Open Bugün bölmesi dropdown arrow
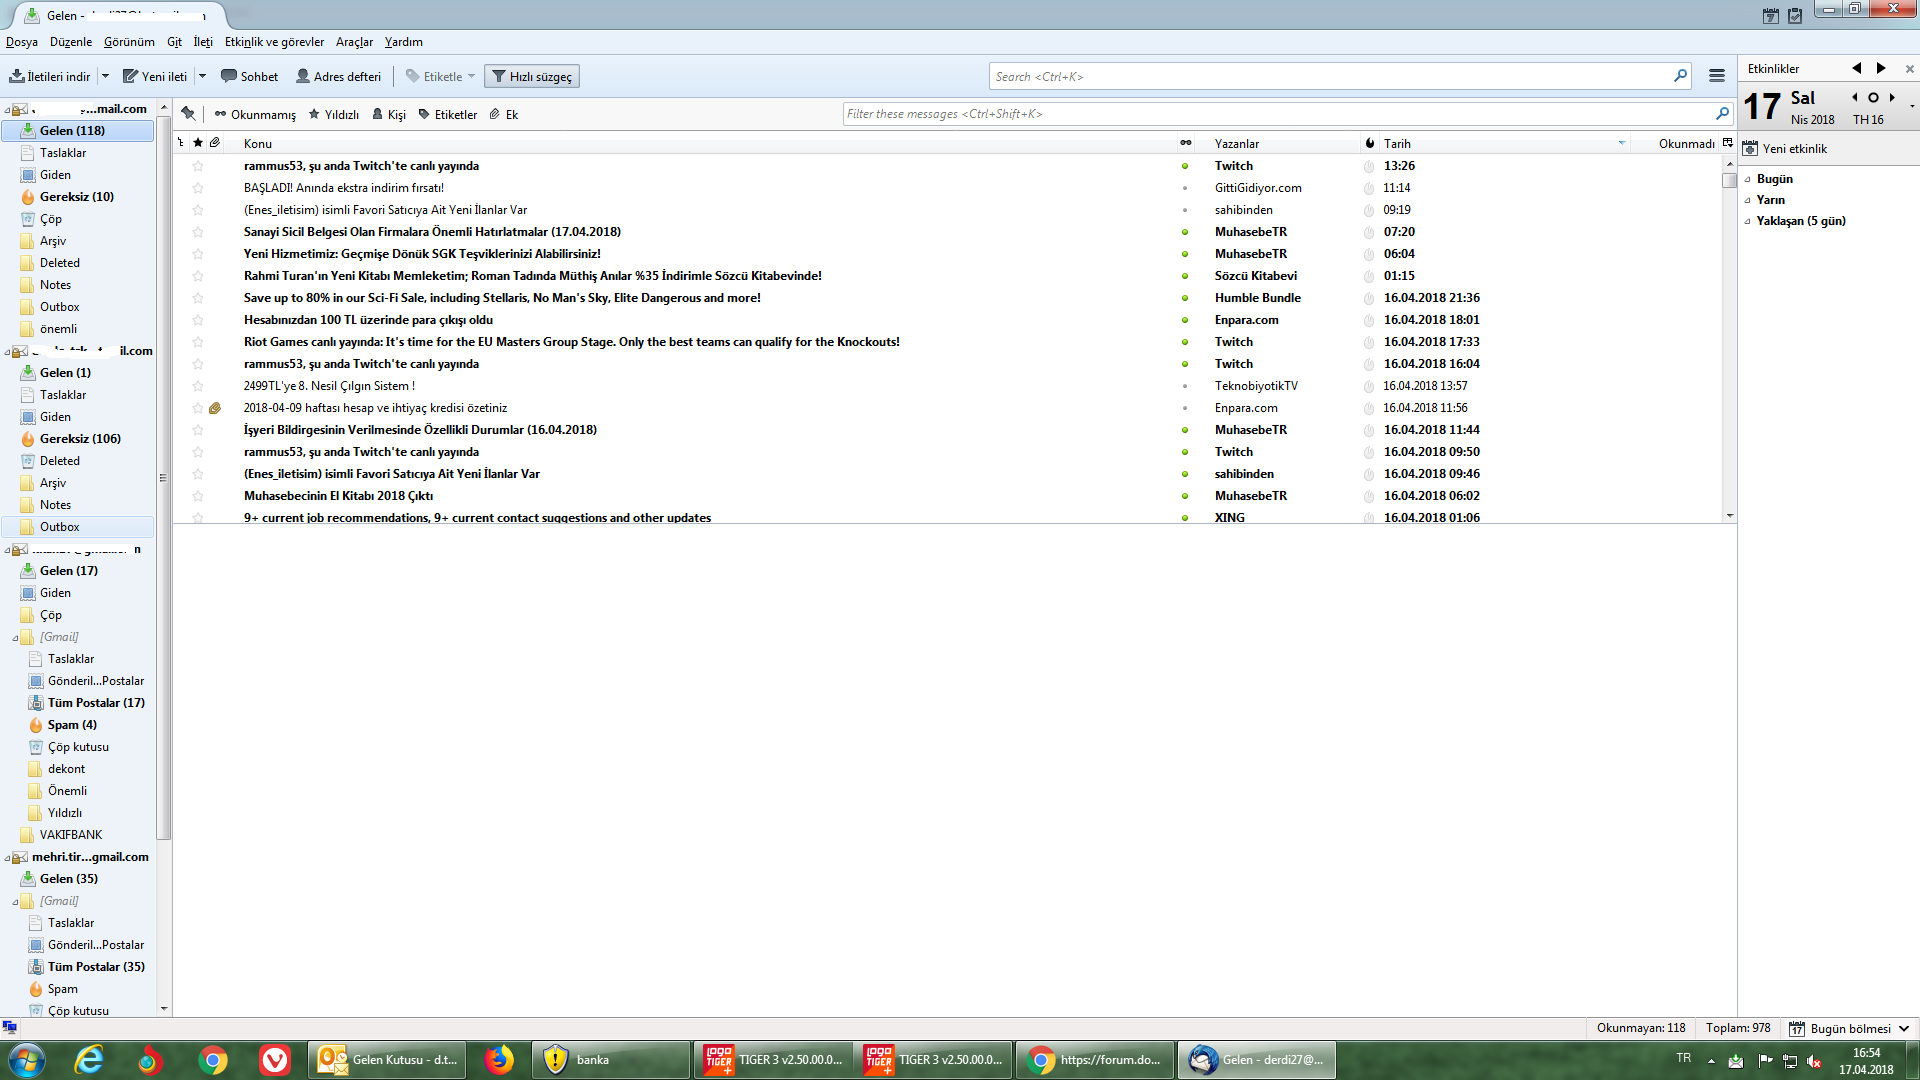 click(x=1904, y=1028)
